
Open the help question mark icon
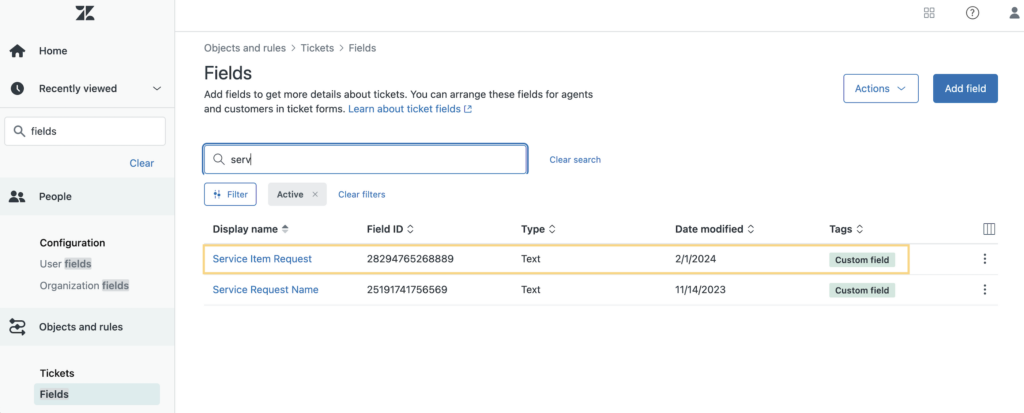972,13
